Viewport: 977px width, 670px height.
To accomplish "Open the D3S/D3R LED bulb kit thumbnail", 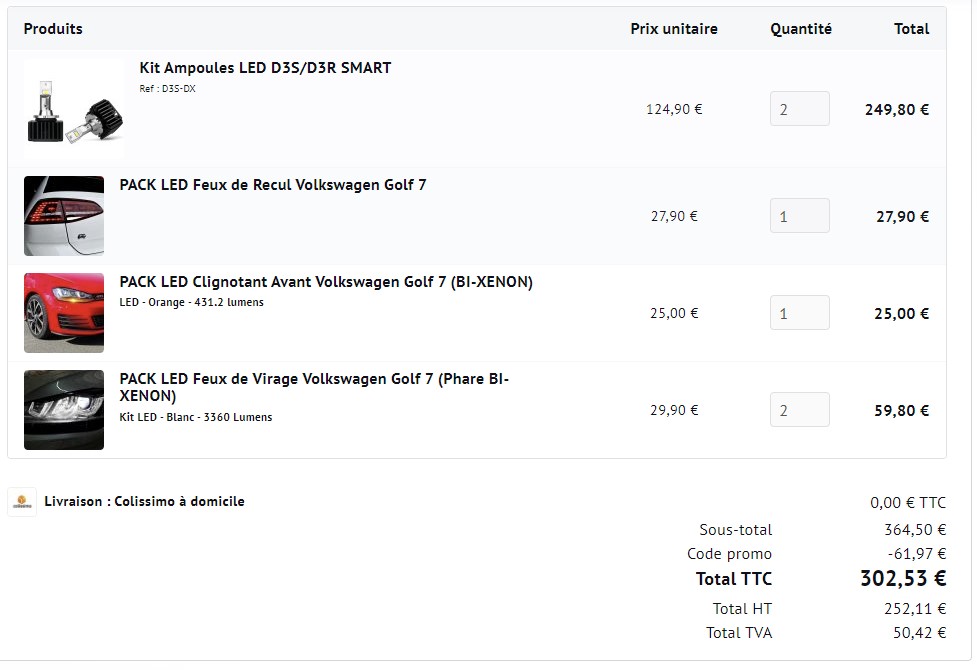I will pos(74,109).
